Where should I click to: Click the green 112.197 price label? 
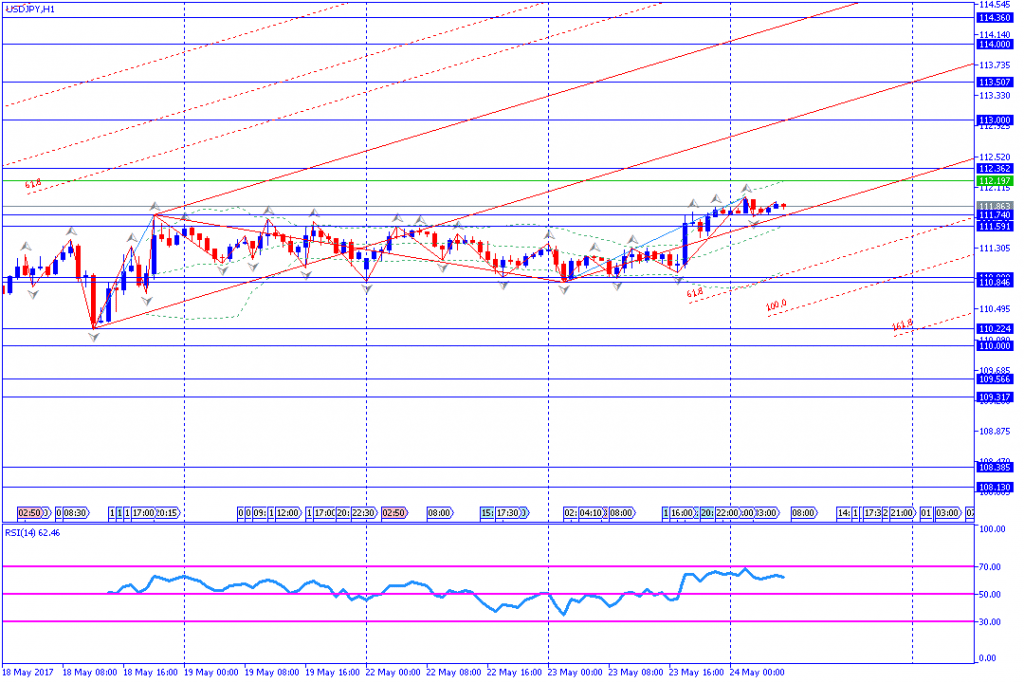coord(995,181)
